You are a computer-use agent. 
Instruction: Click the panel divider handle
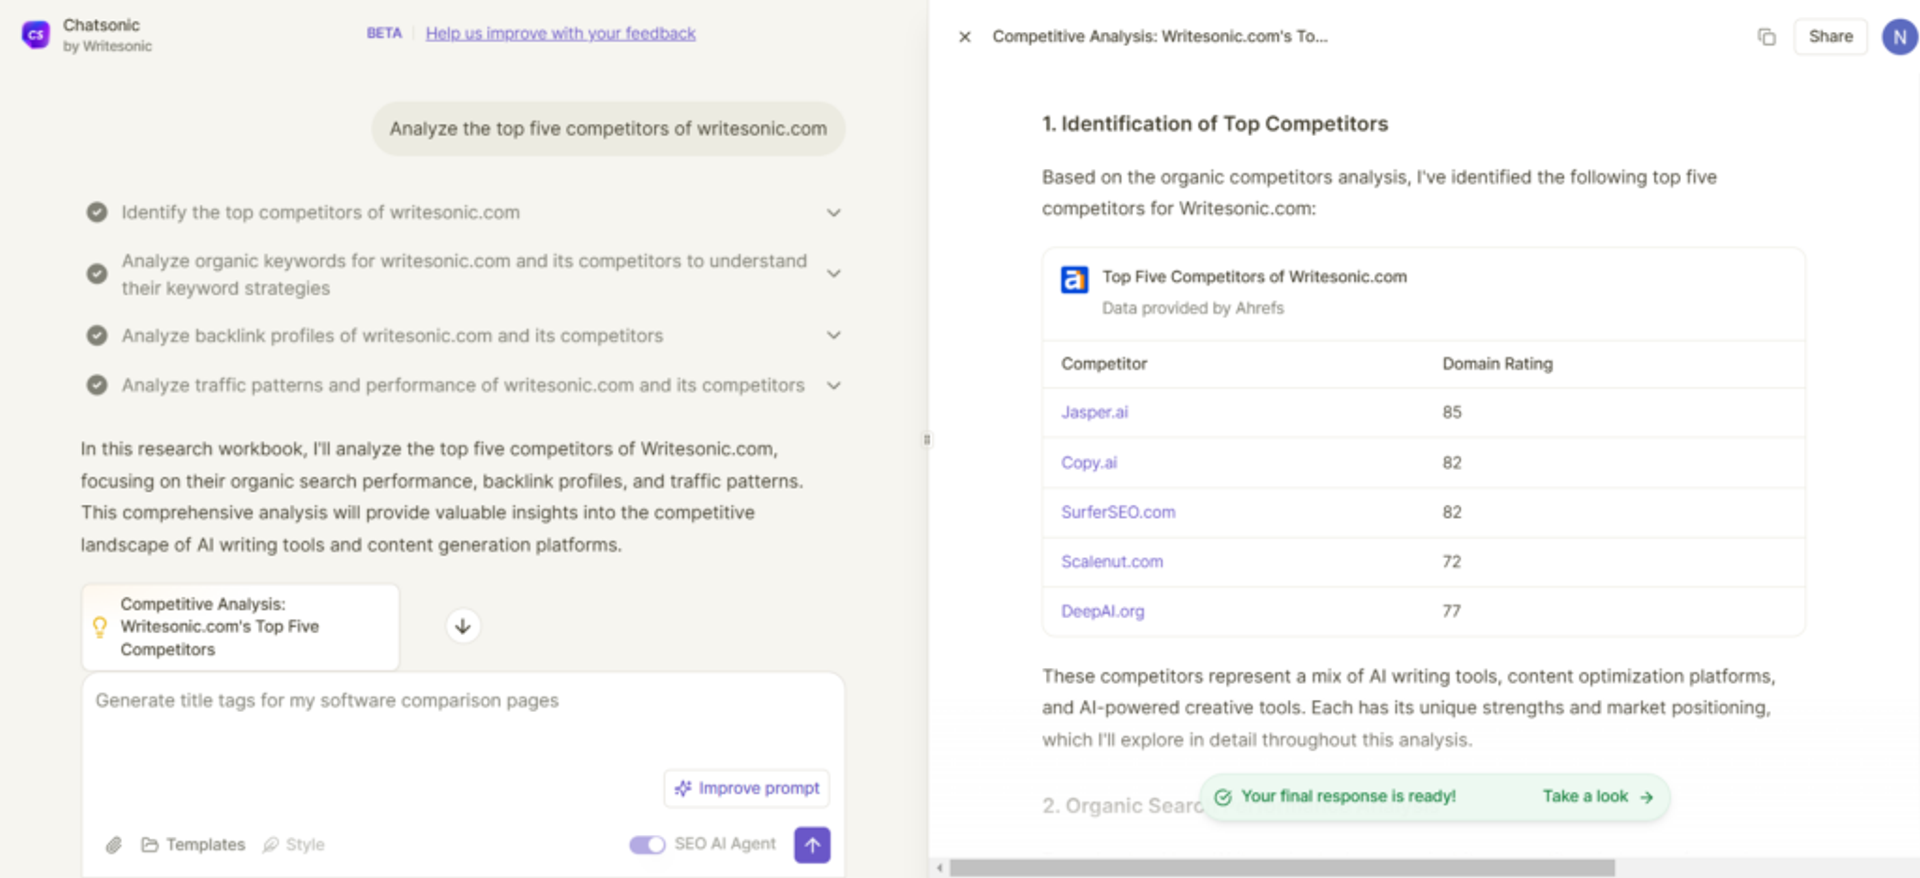927,439
